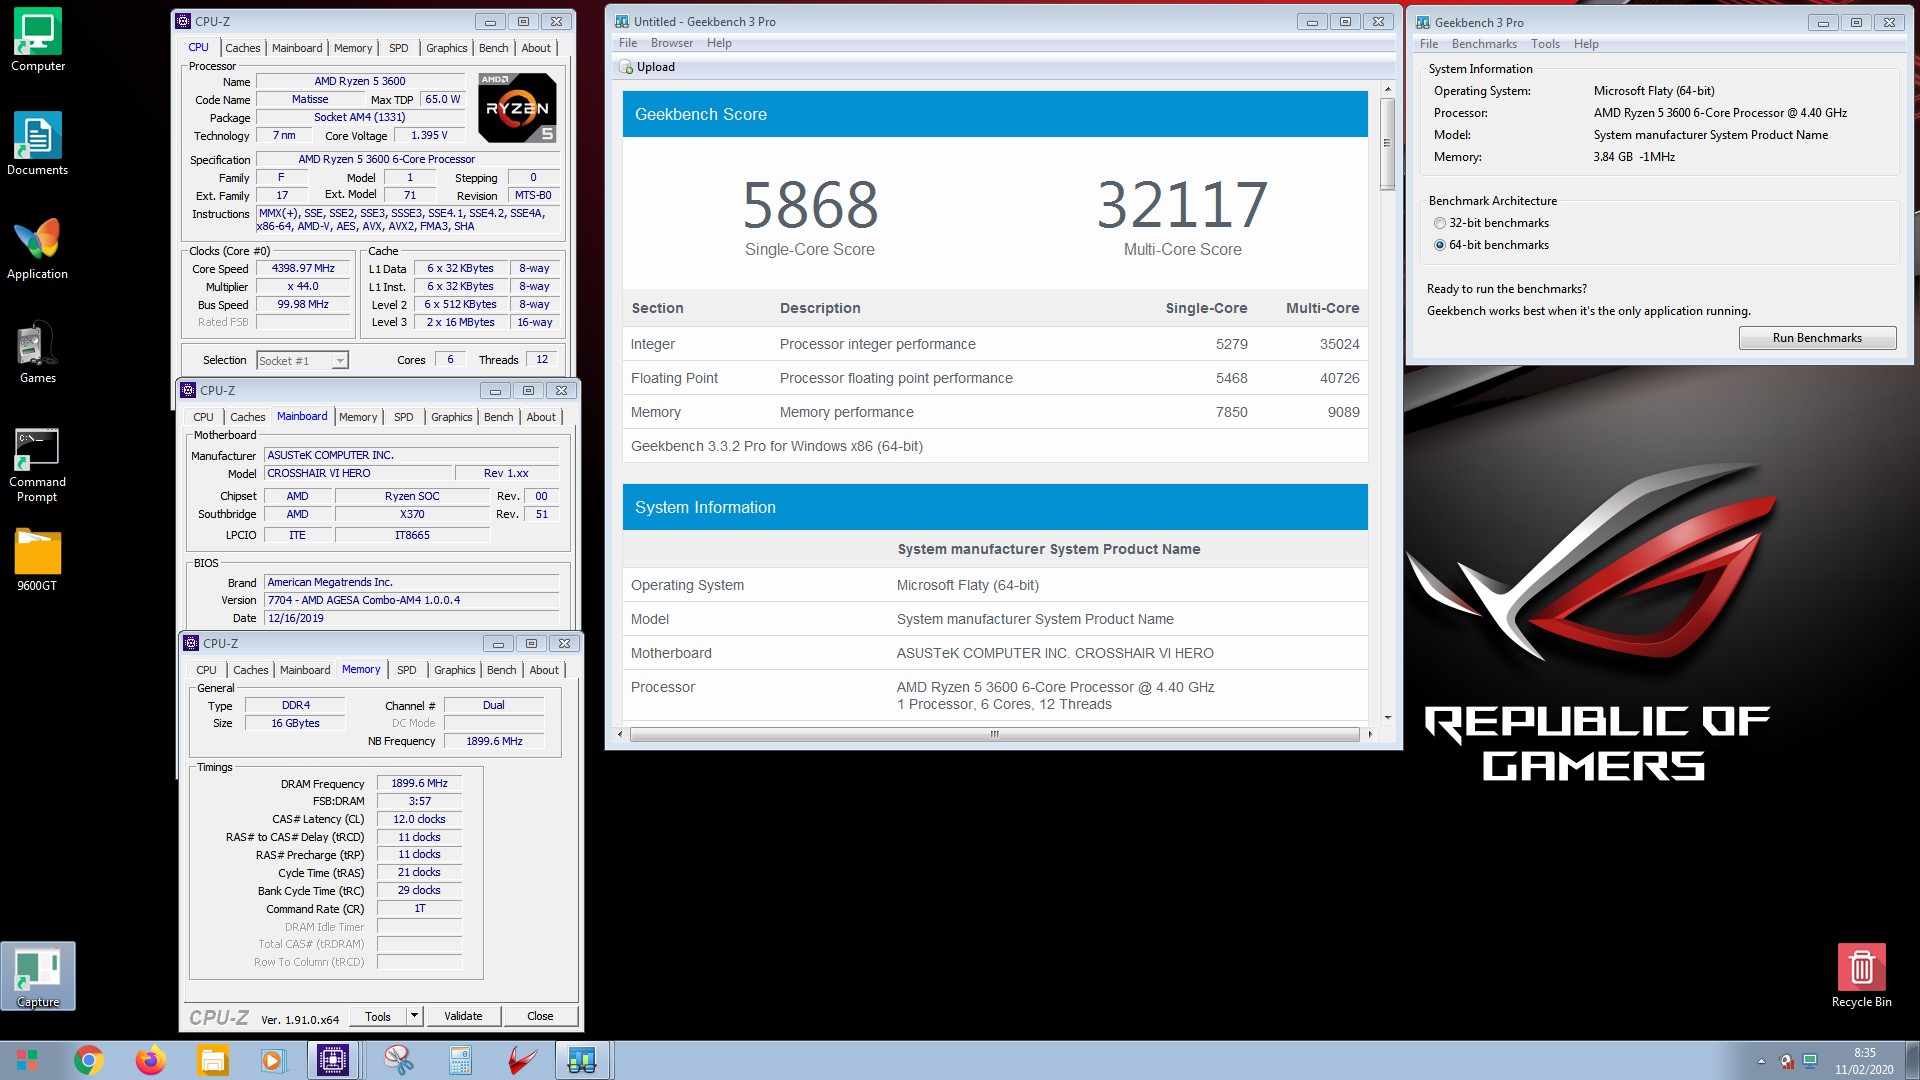
Task: Open the Recycle Bin
Action: point(1861,976)
